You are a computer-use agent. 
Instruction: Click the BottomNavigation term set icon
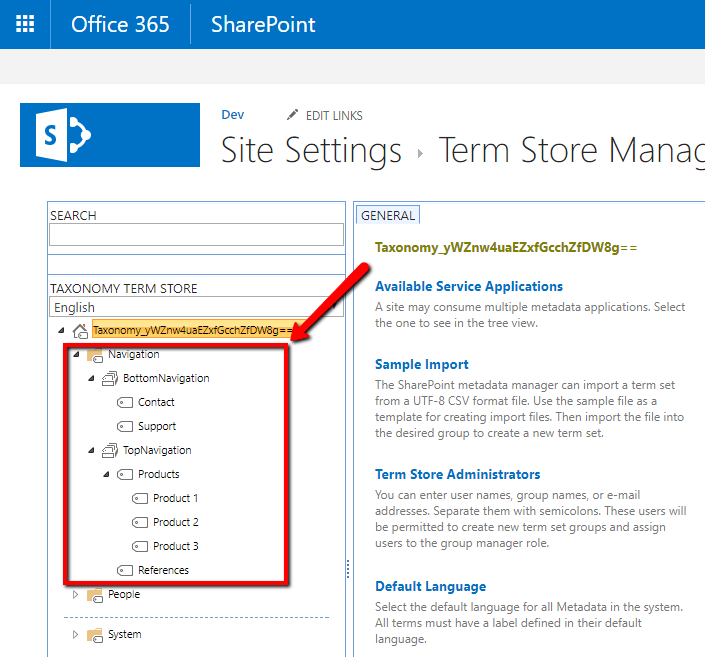(110, 379)
